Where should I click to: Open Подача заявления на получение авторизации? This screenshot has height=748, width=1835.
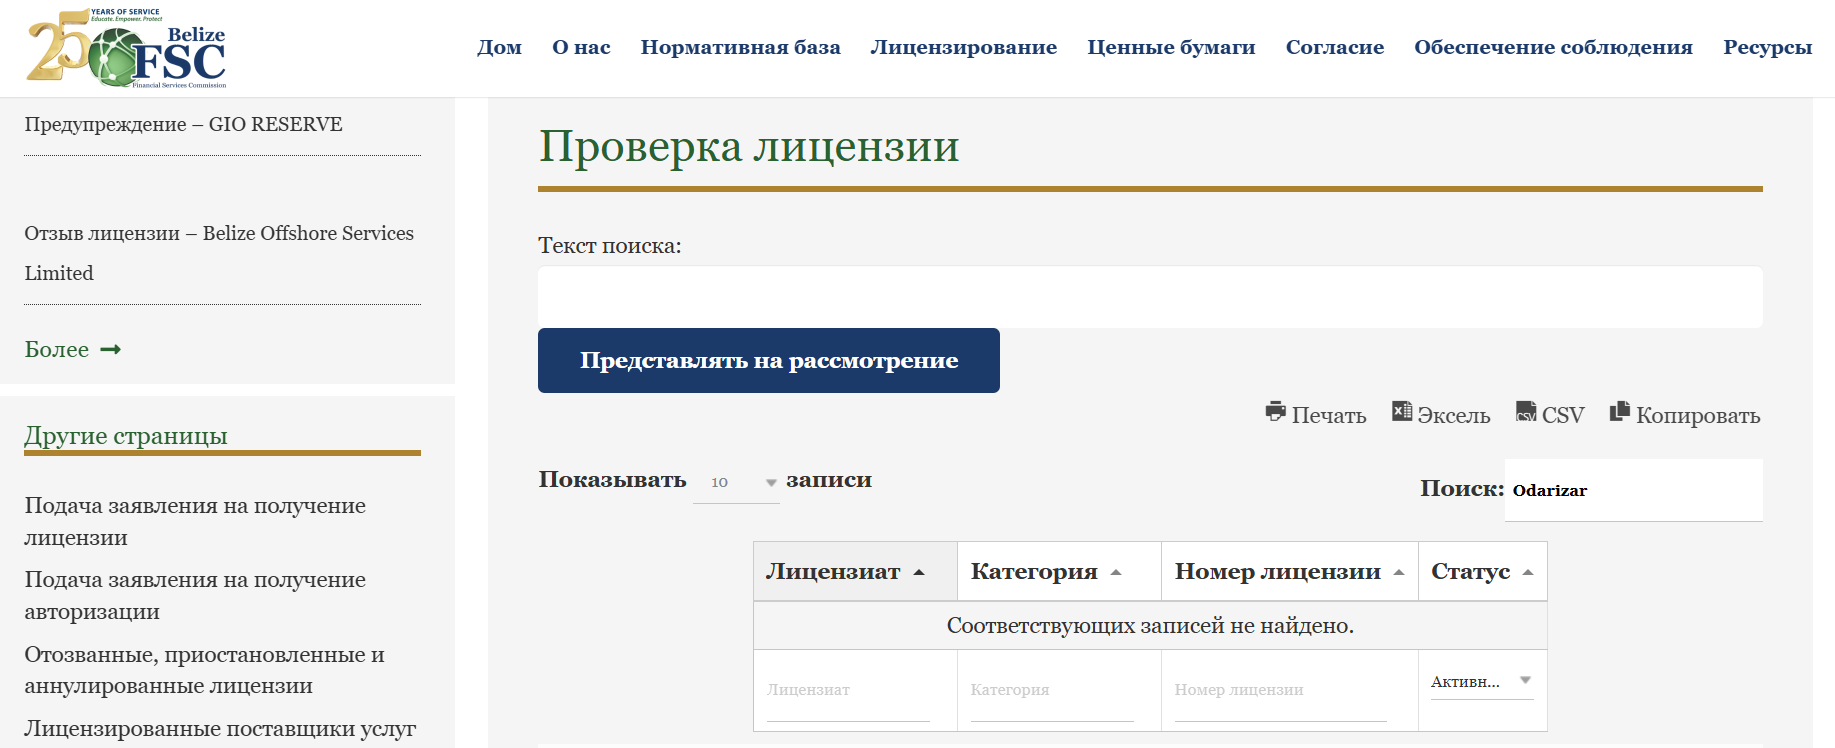[x=195, y=595]
